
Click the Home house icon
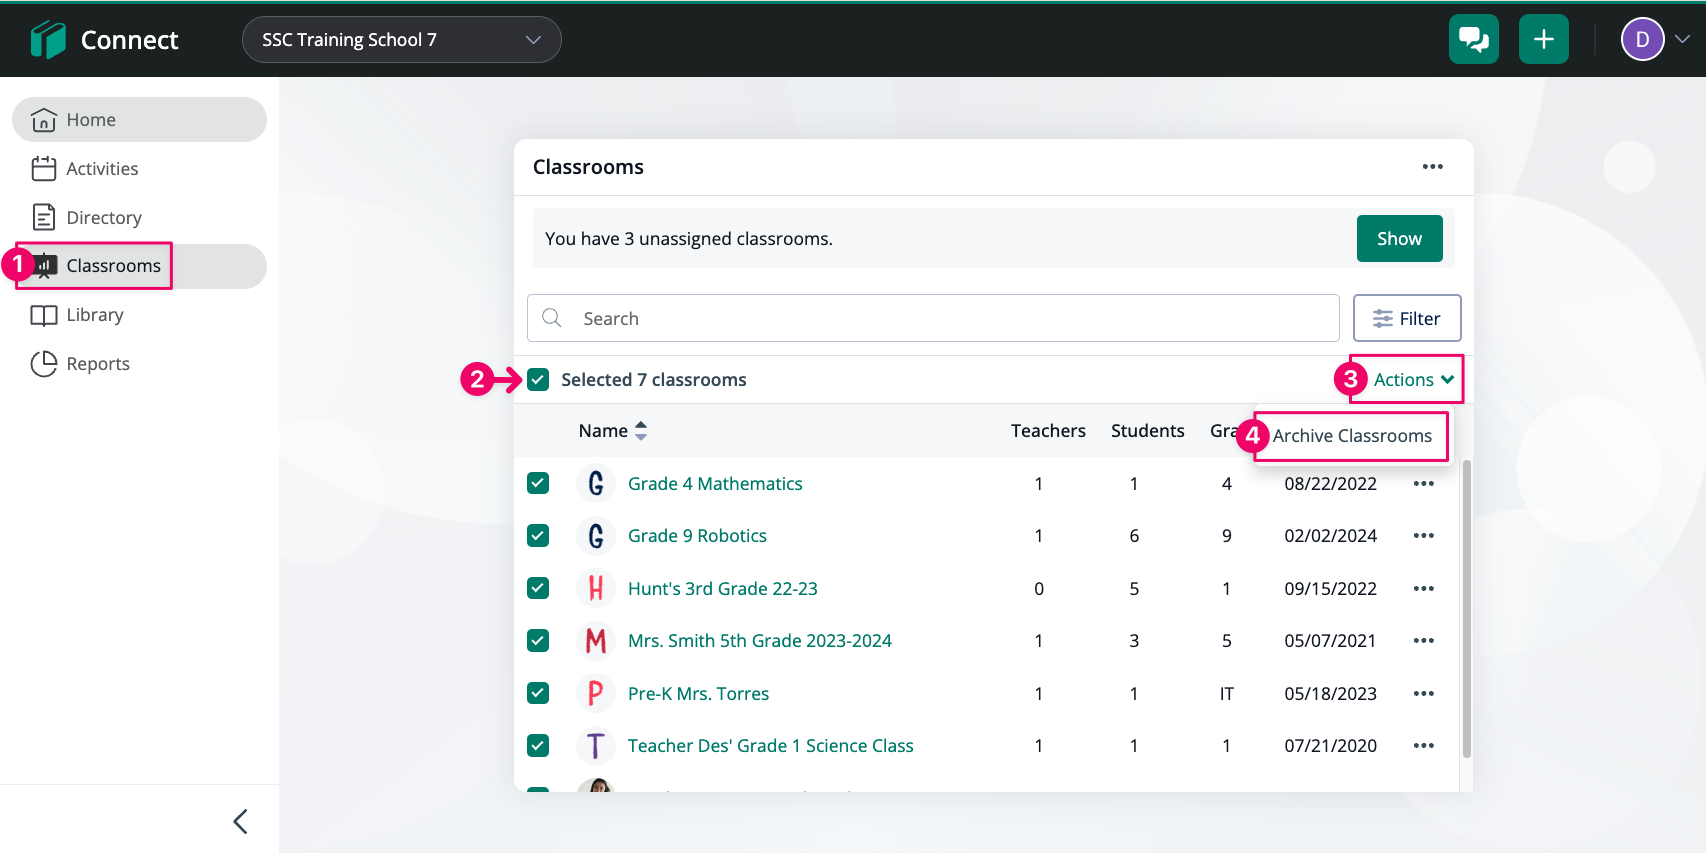[x=44, y=120]
